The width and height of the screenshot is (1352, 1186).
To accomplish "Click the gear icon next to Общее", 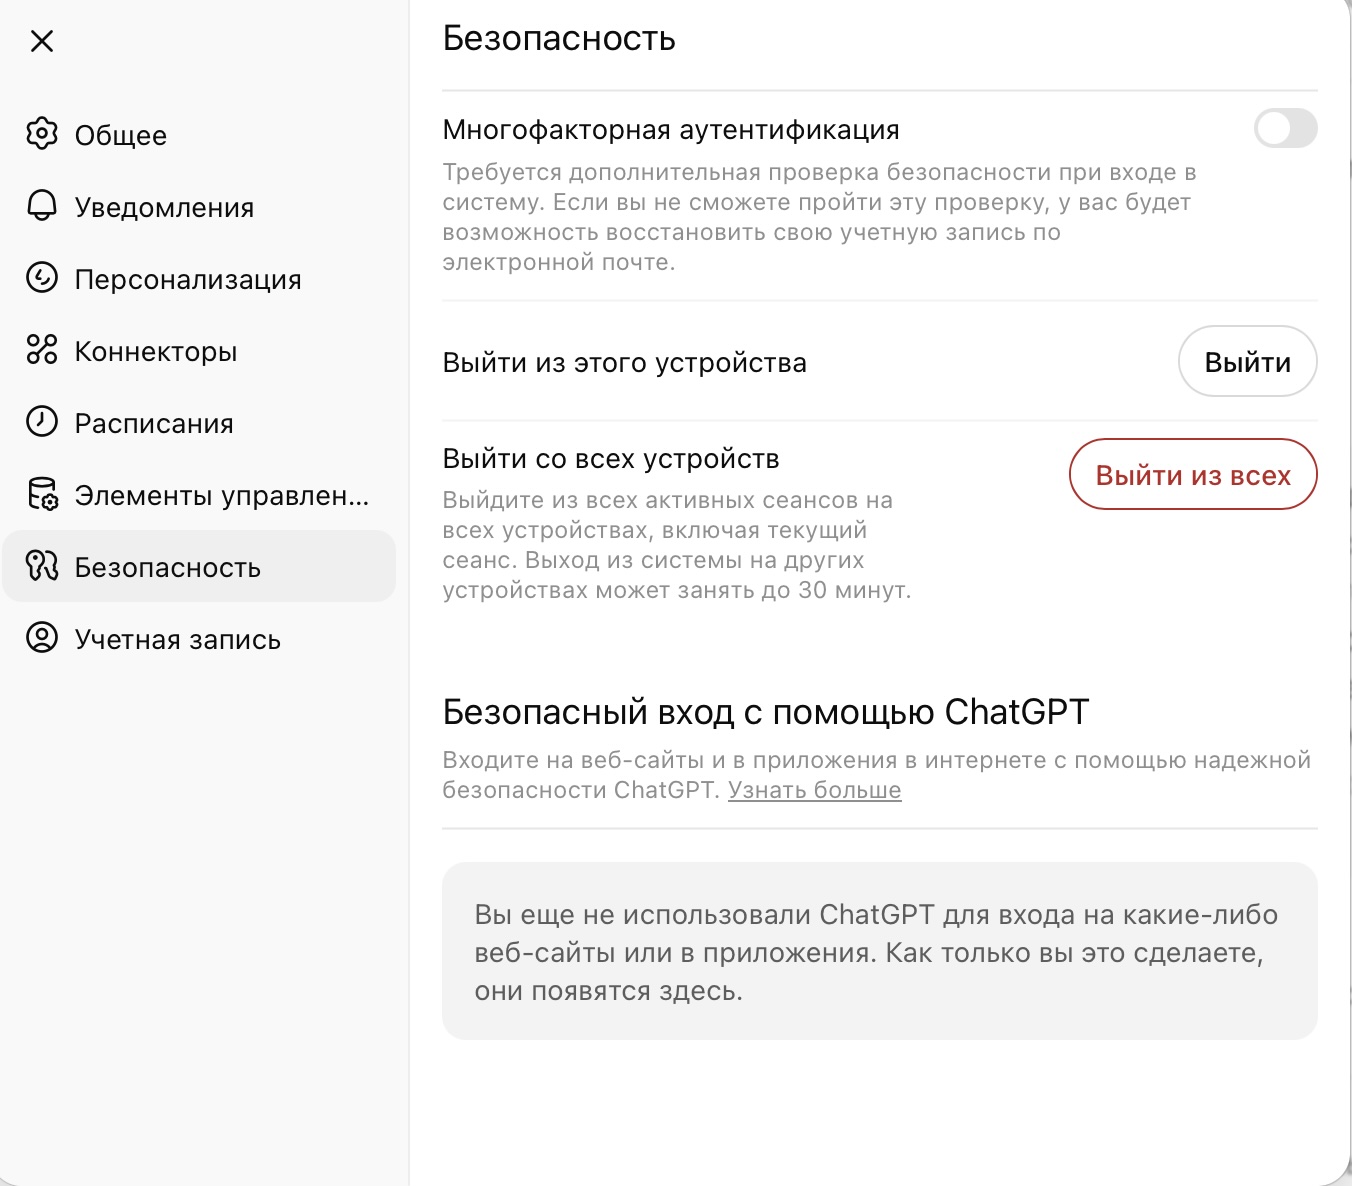I will [x=42, y=134].
